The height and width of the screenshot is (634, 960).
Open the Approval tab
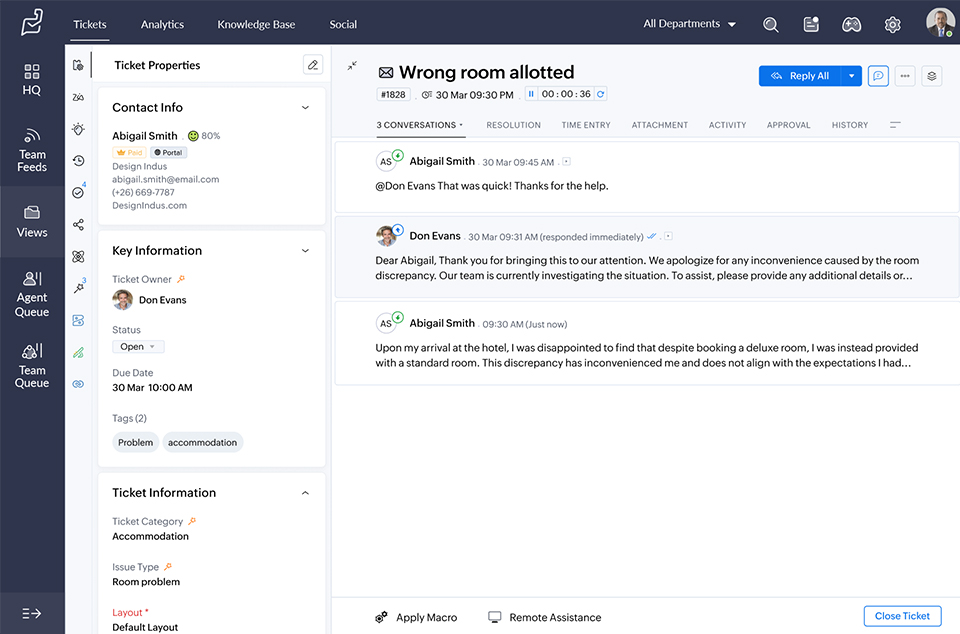[x=789, y=125]
